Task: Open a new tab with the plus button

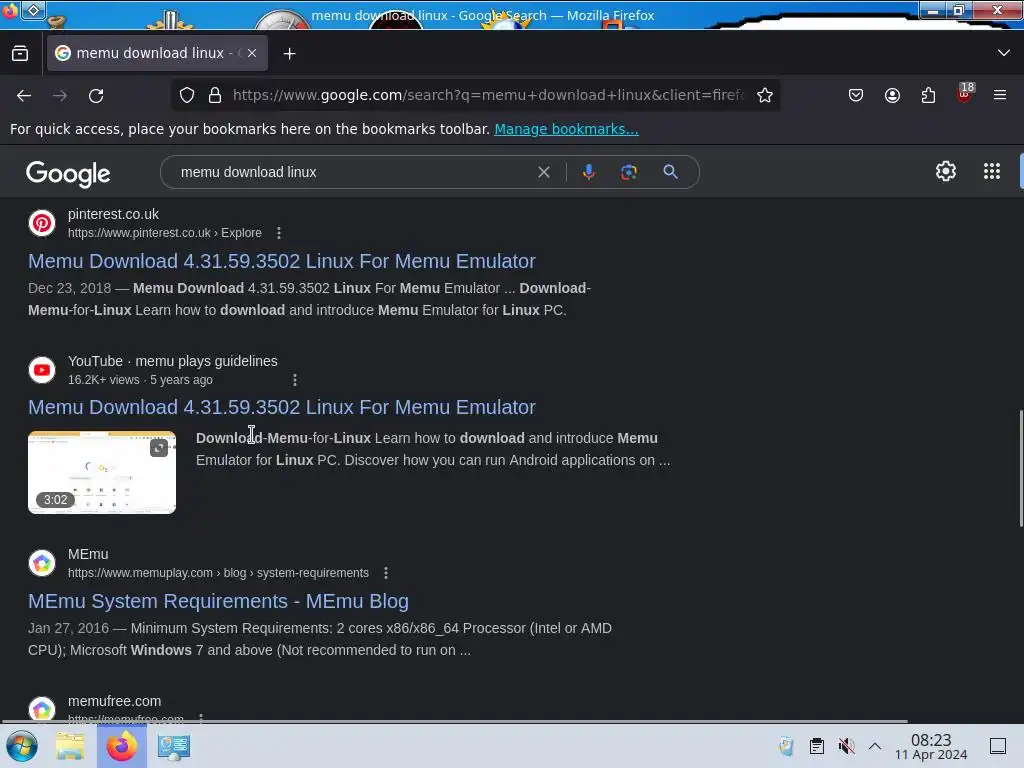Action: (x=289, y=54)
